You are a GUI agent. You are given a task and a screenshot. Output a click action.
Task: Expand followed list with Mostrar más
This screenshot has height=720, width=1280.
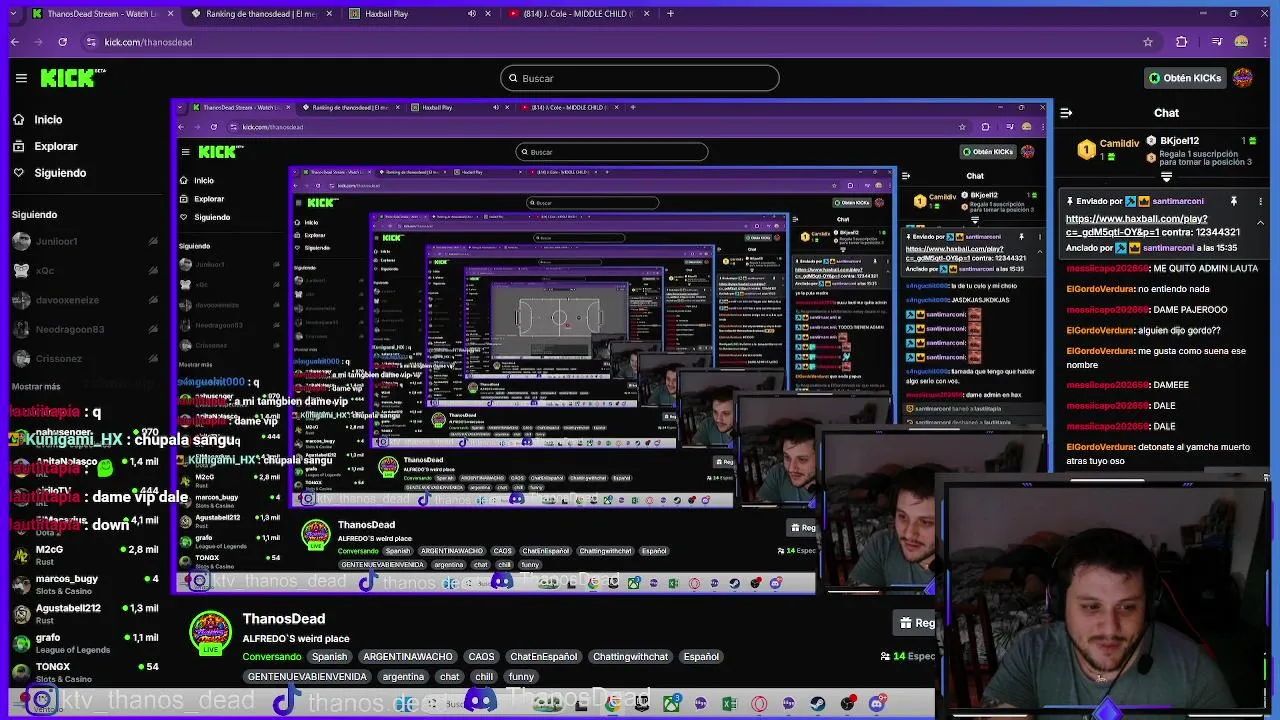click(36, 386)
